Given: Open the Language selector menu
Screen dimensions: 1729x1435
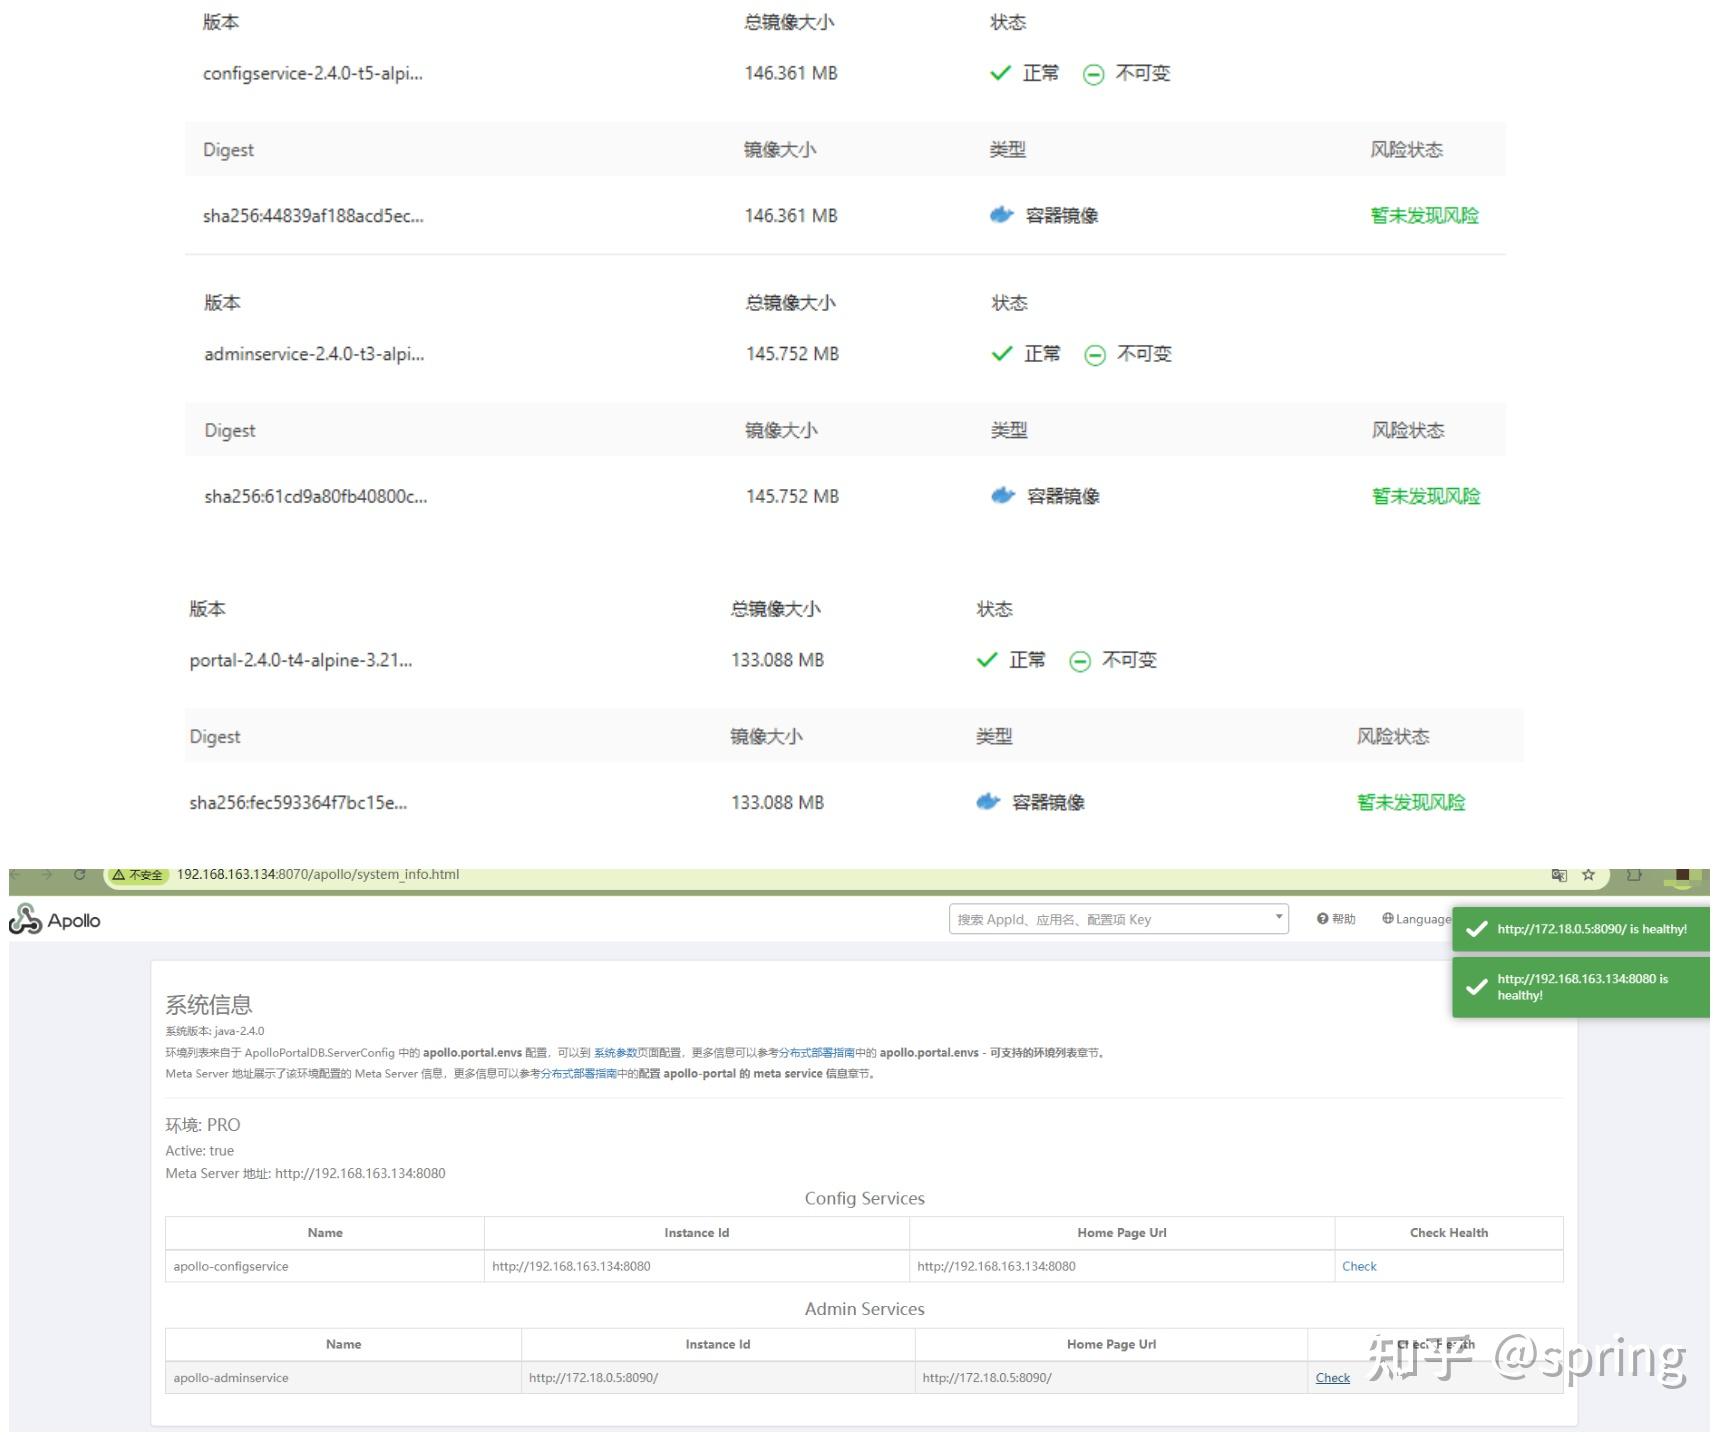Looking at the screenshot, I should [1419, 918].
